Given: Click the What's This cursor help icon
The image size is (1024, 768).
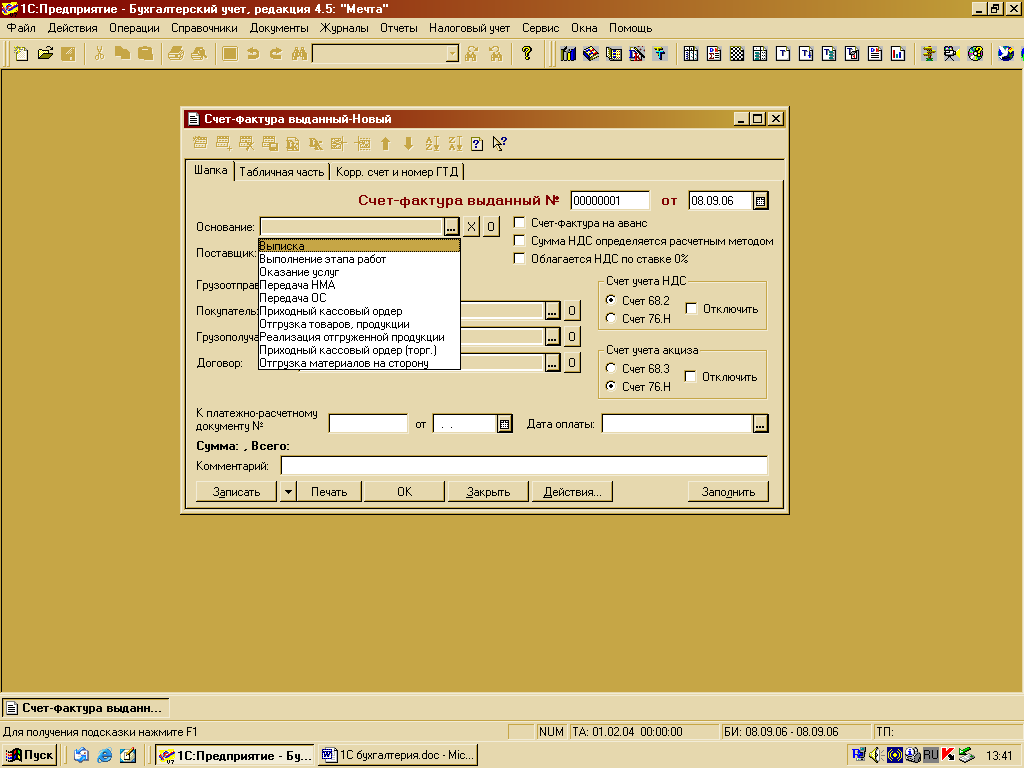Looking at the screenshot, I should click(500, 144).
